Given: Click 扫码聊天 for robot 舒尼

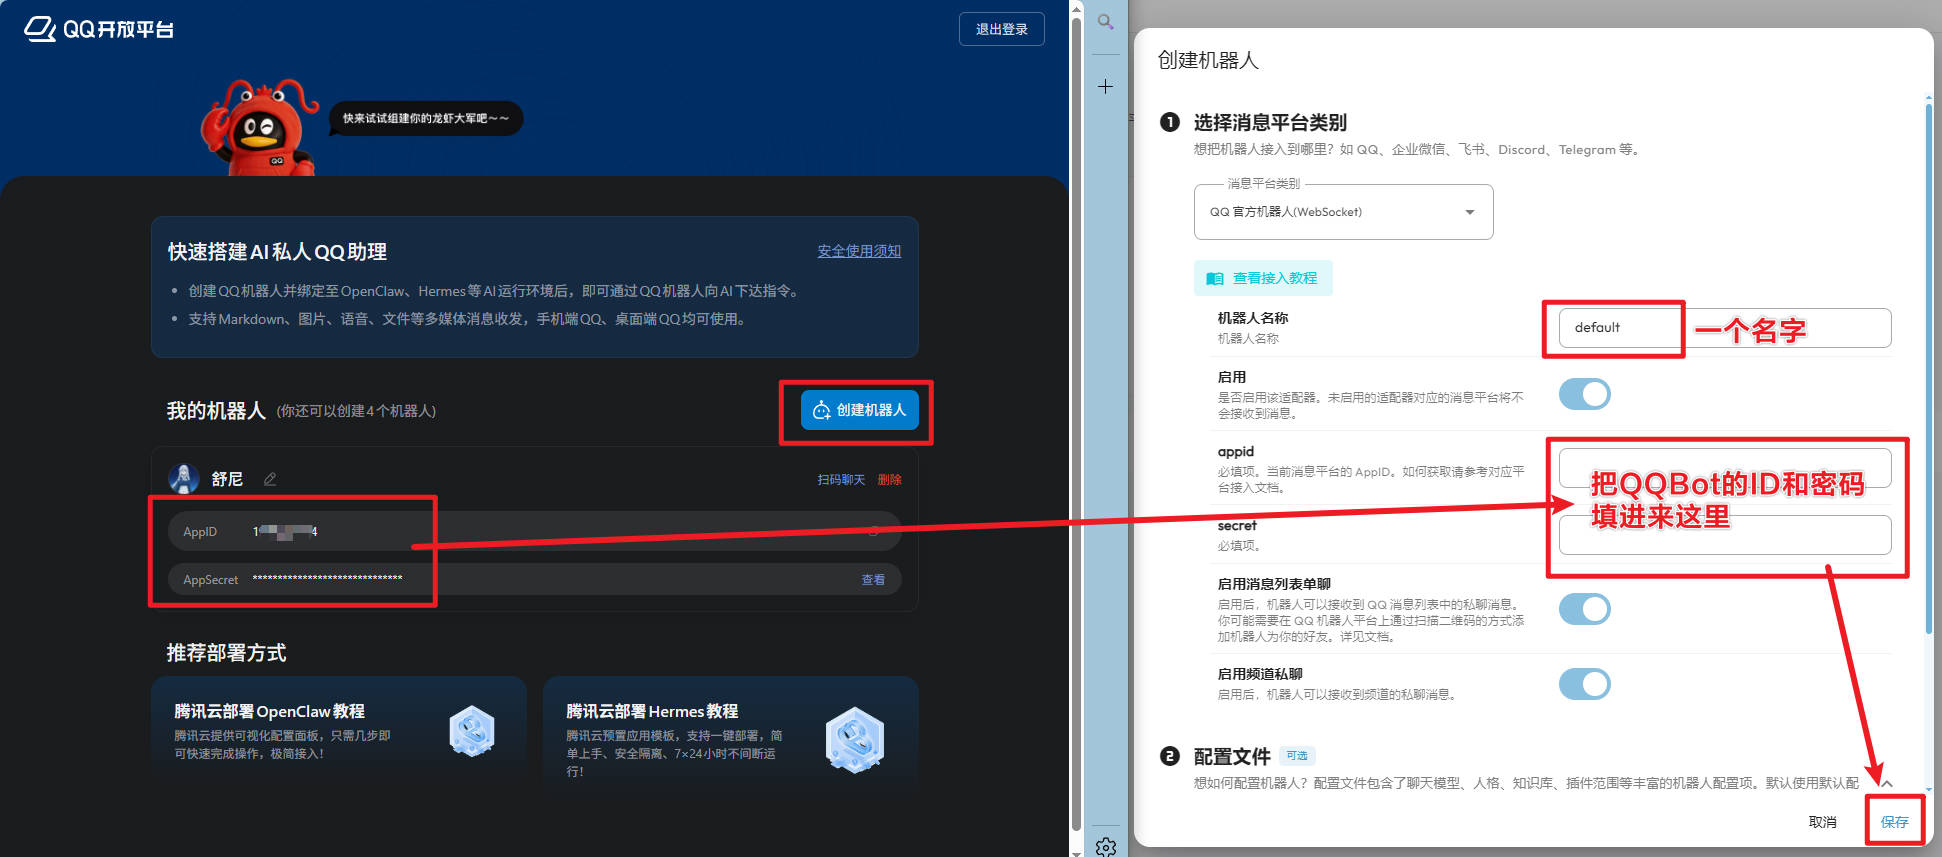Looking at the screenshot, I should point(841,480).
